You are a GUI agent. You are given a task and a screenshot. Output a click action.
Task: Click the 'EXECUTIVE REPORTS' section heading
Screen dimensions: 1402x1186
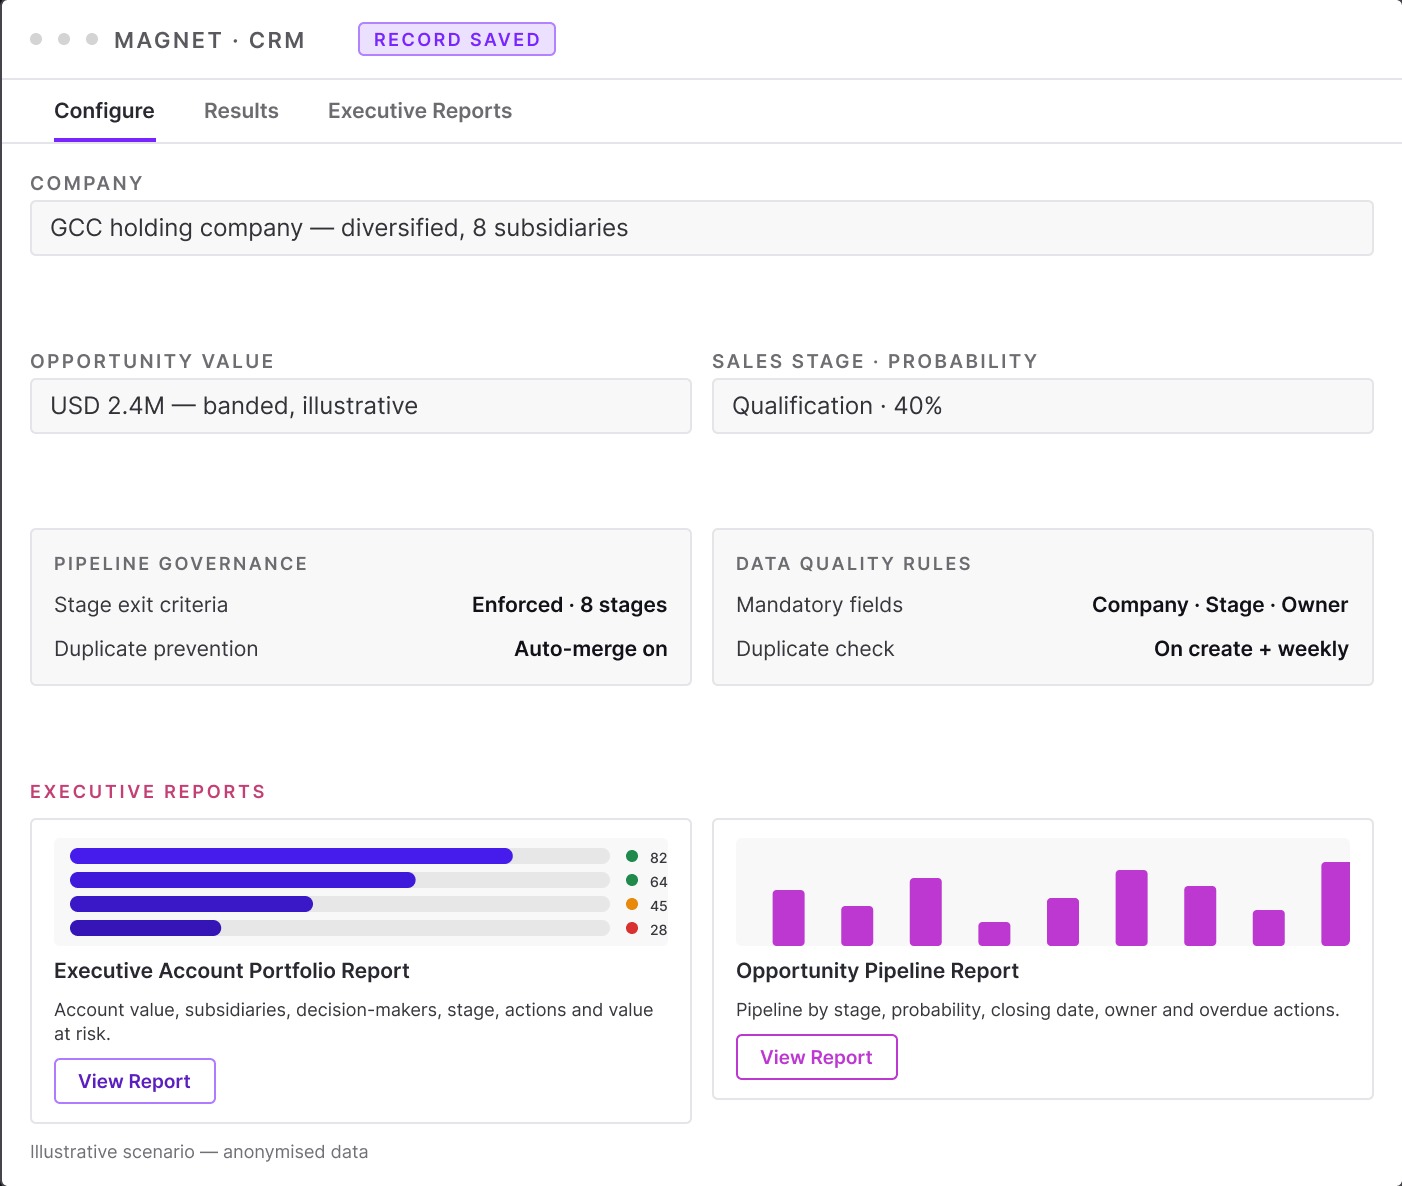(148, 792)
